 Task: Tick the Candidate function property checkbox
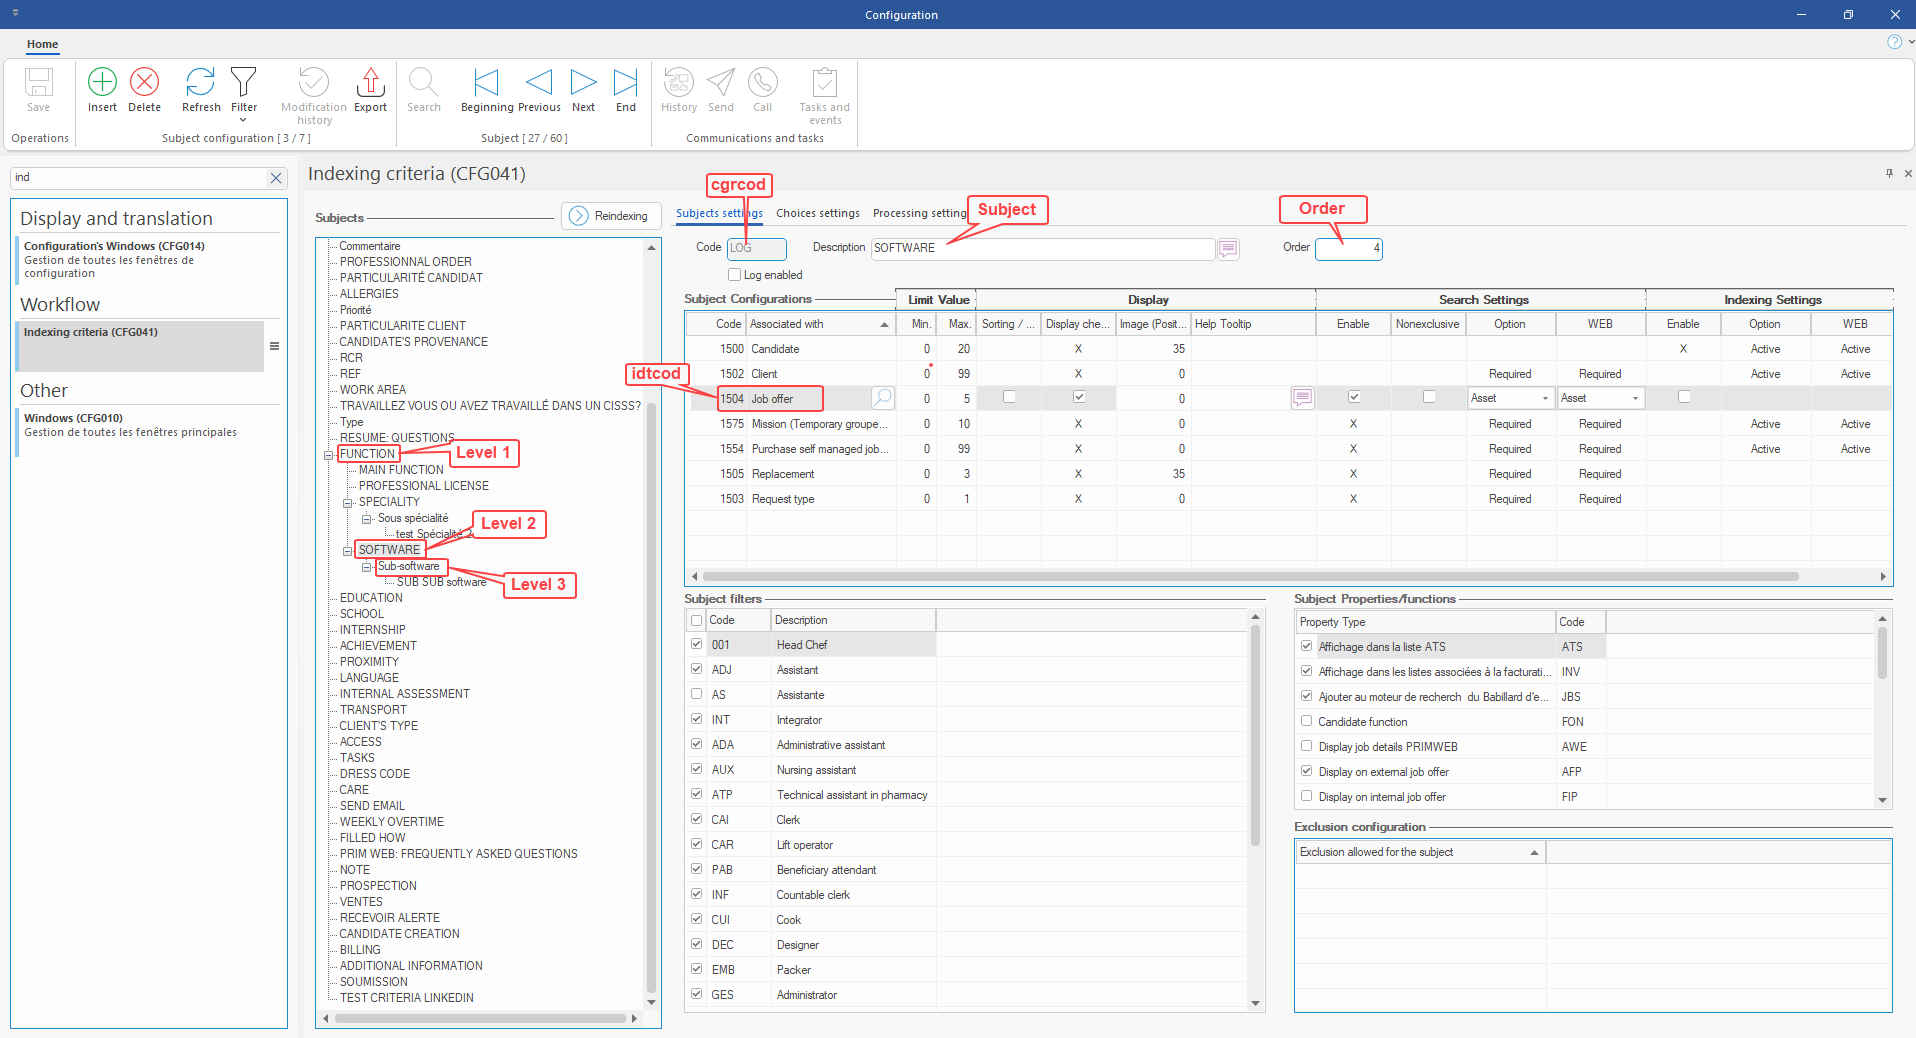tap(1306, 721)
